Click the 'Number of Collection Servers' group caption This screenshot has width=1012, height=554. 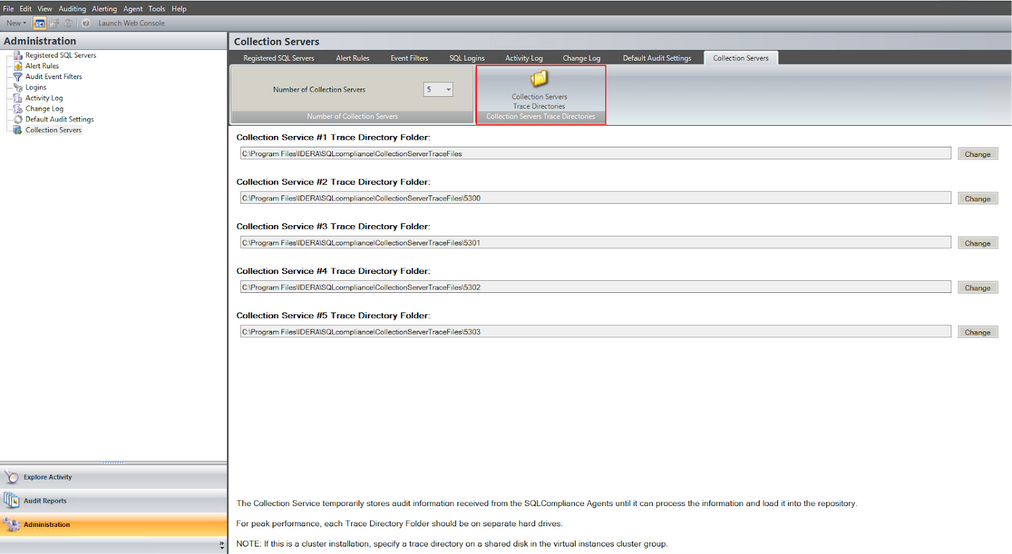[352, 117]
